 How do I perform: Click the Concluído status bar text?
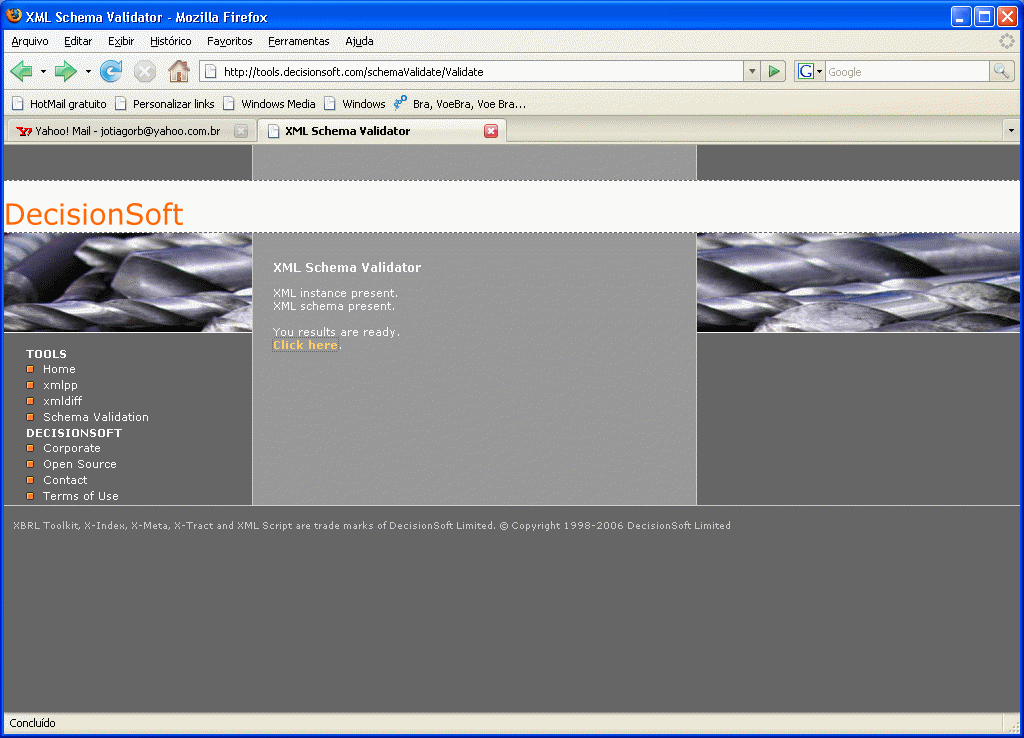pyautogui.click(x=33, y=723)
